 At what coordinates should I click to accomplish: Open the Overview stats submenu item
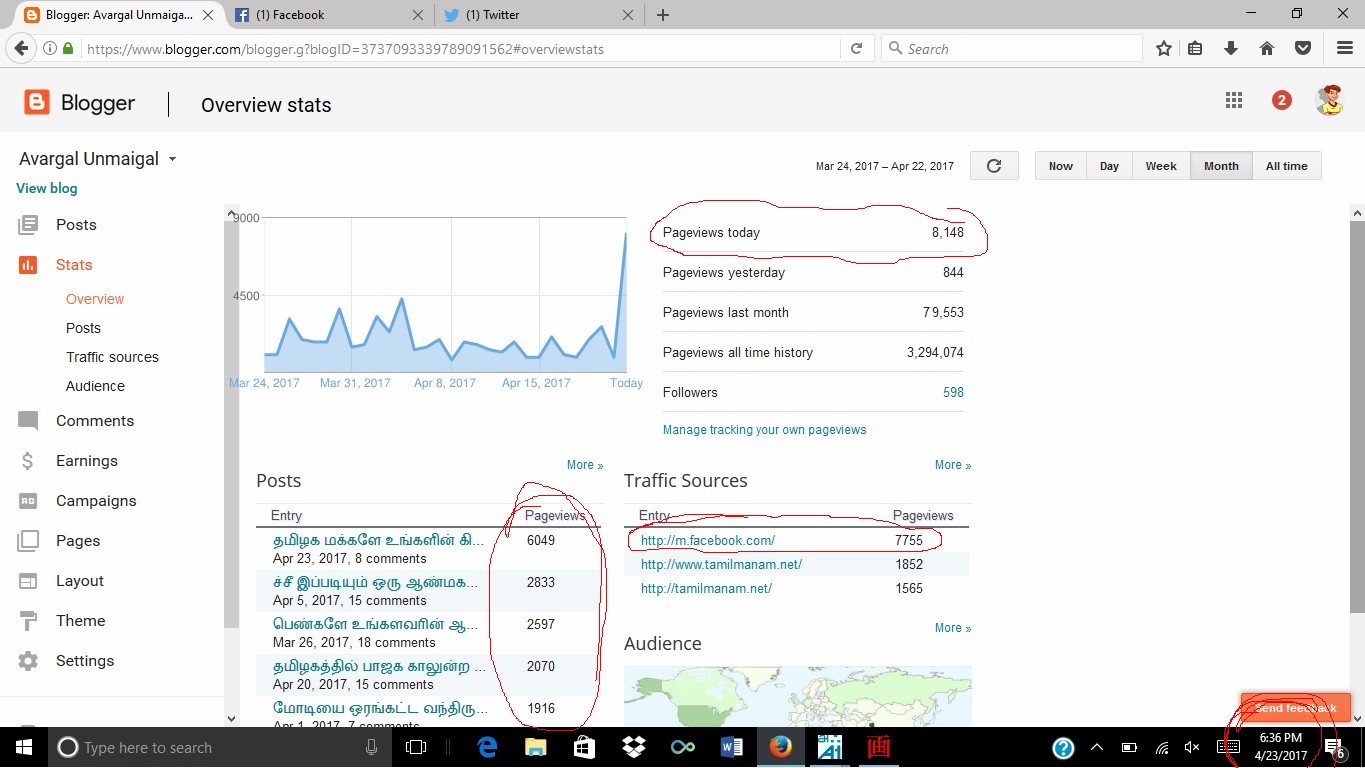click(95, 299)
